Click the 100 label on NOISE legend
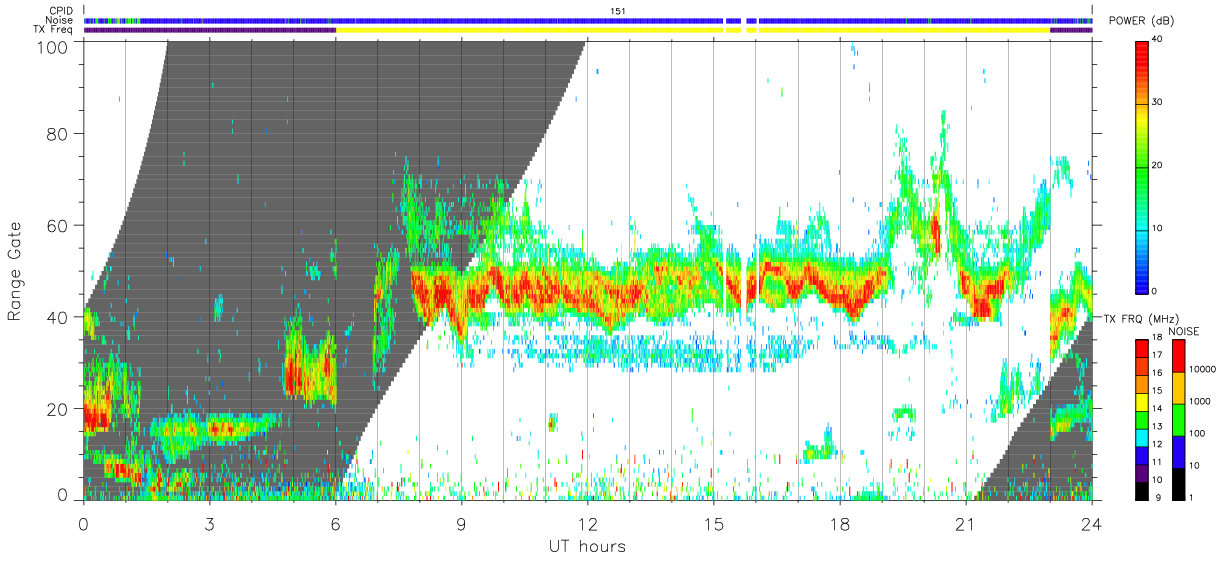Viewport: 1228px width, 567px height. point(1196,433)
